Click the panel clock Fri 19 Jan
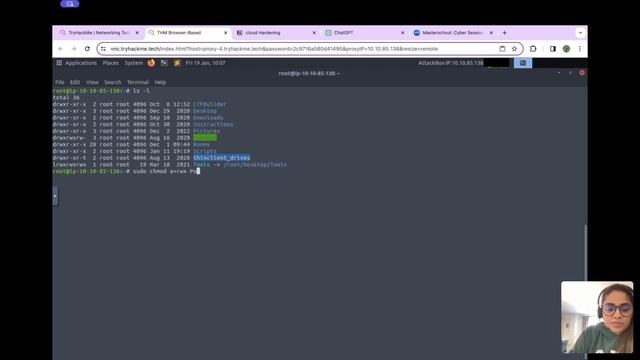 click(x=205, y=63)
